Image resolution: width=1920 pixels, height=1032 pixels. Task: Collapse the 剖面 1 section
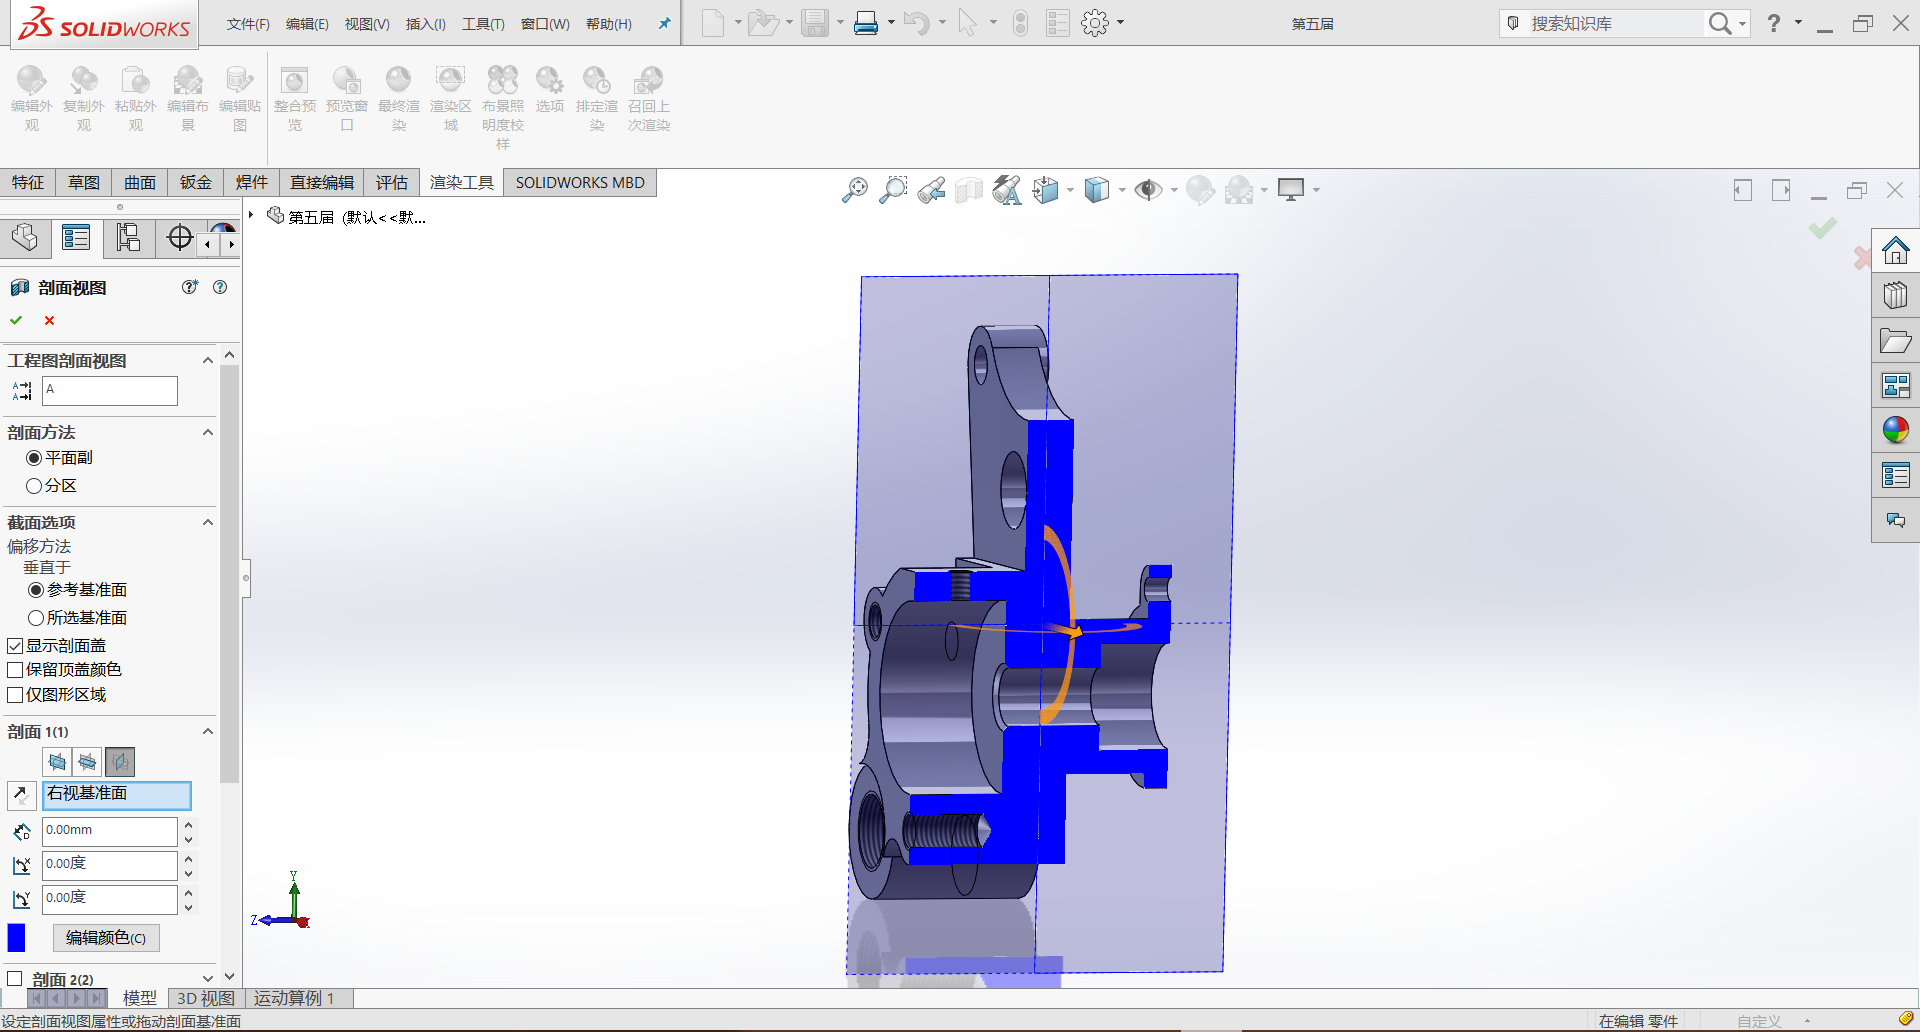pyautogui.click(x=208, y=731)
